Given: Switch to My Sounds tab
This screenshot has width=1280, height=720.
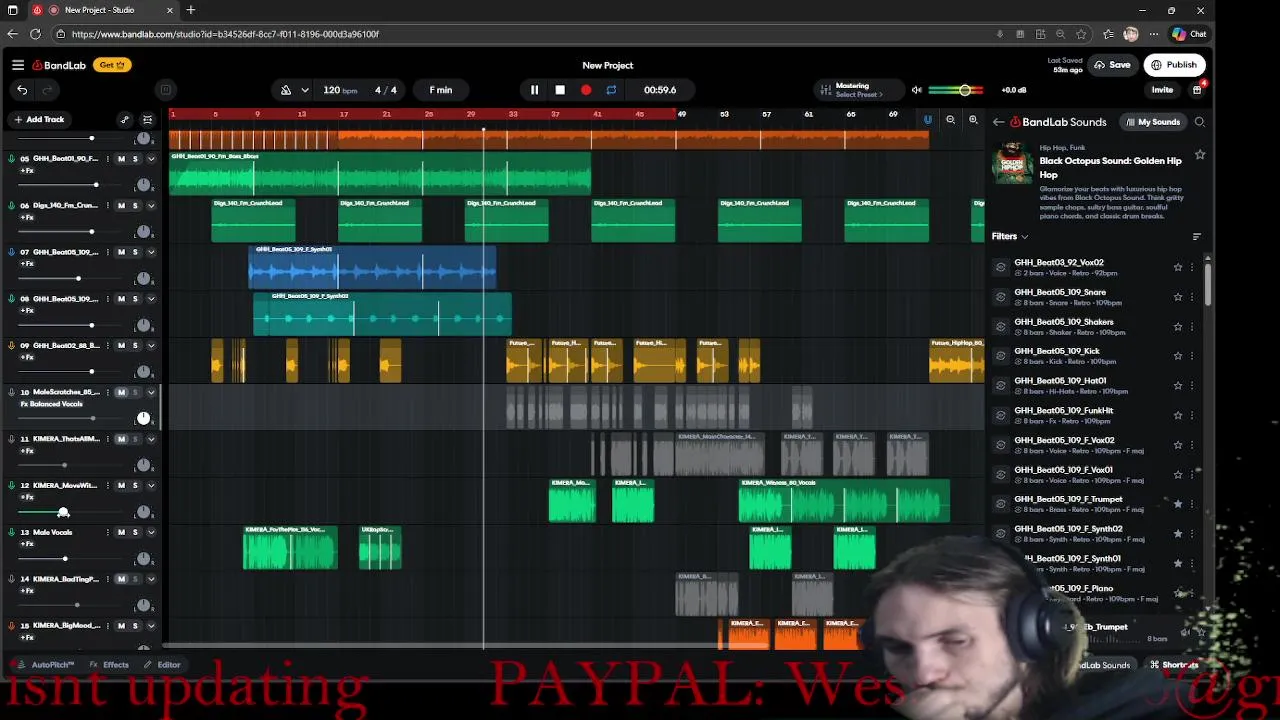Looking at the screenshot, I should pyautogui.click(x=1152, y=122).
